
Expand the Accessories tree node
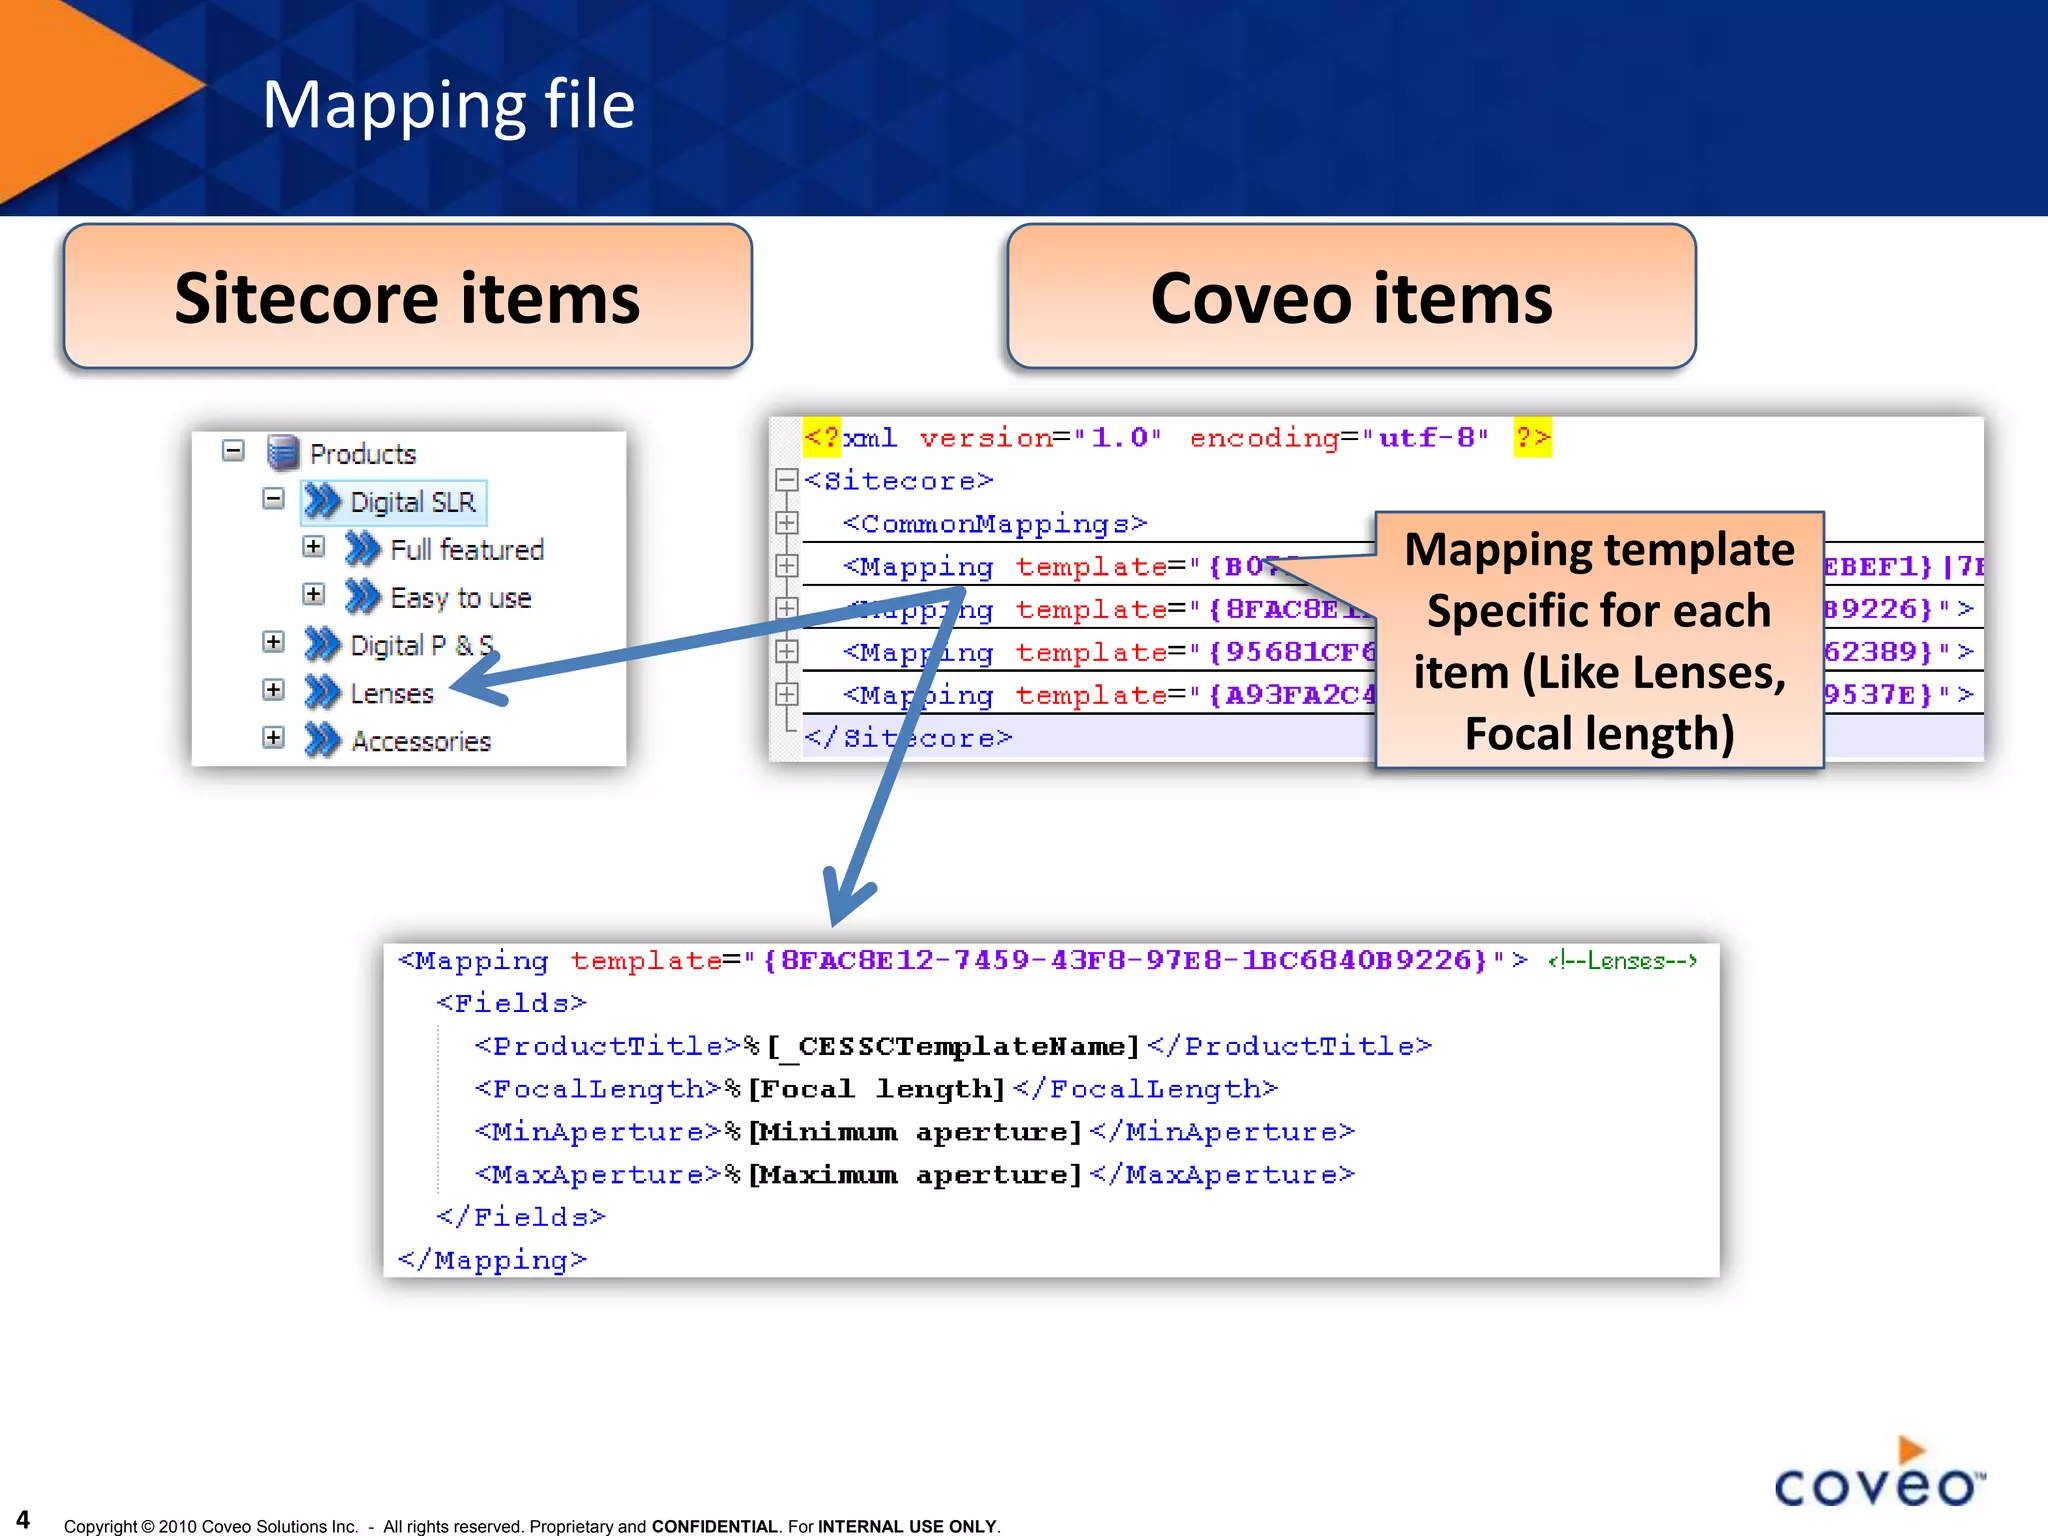(x=273, y=738)
